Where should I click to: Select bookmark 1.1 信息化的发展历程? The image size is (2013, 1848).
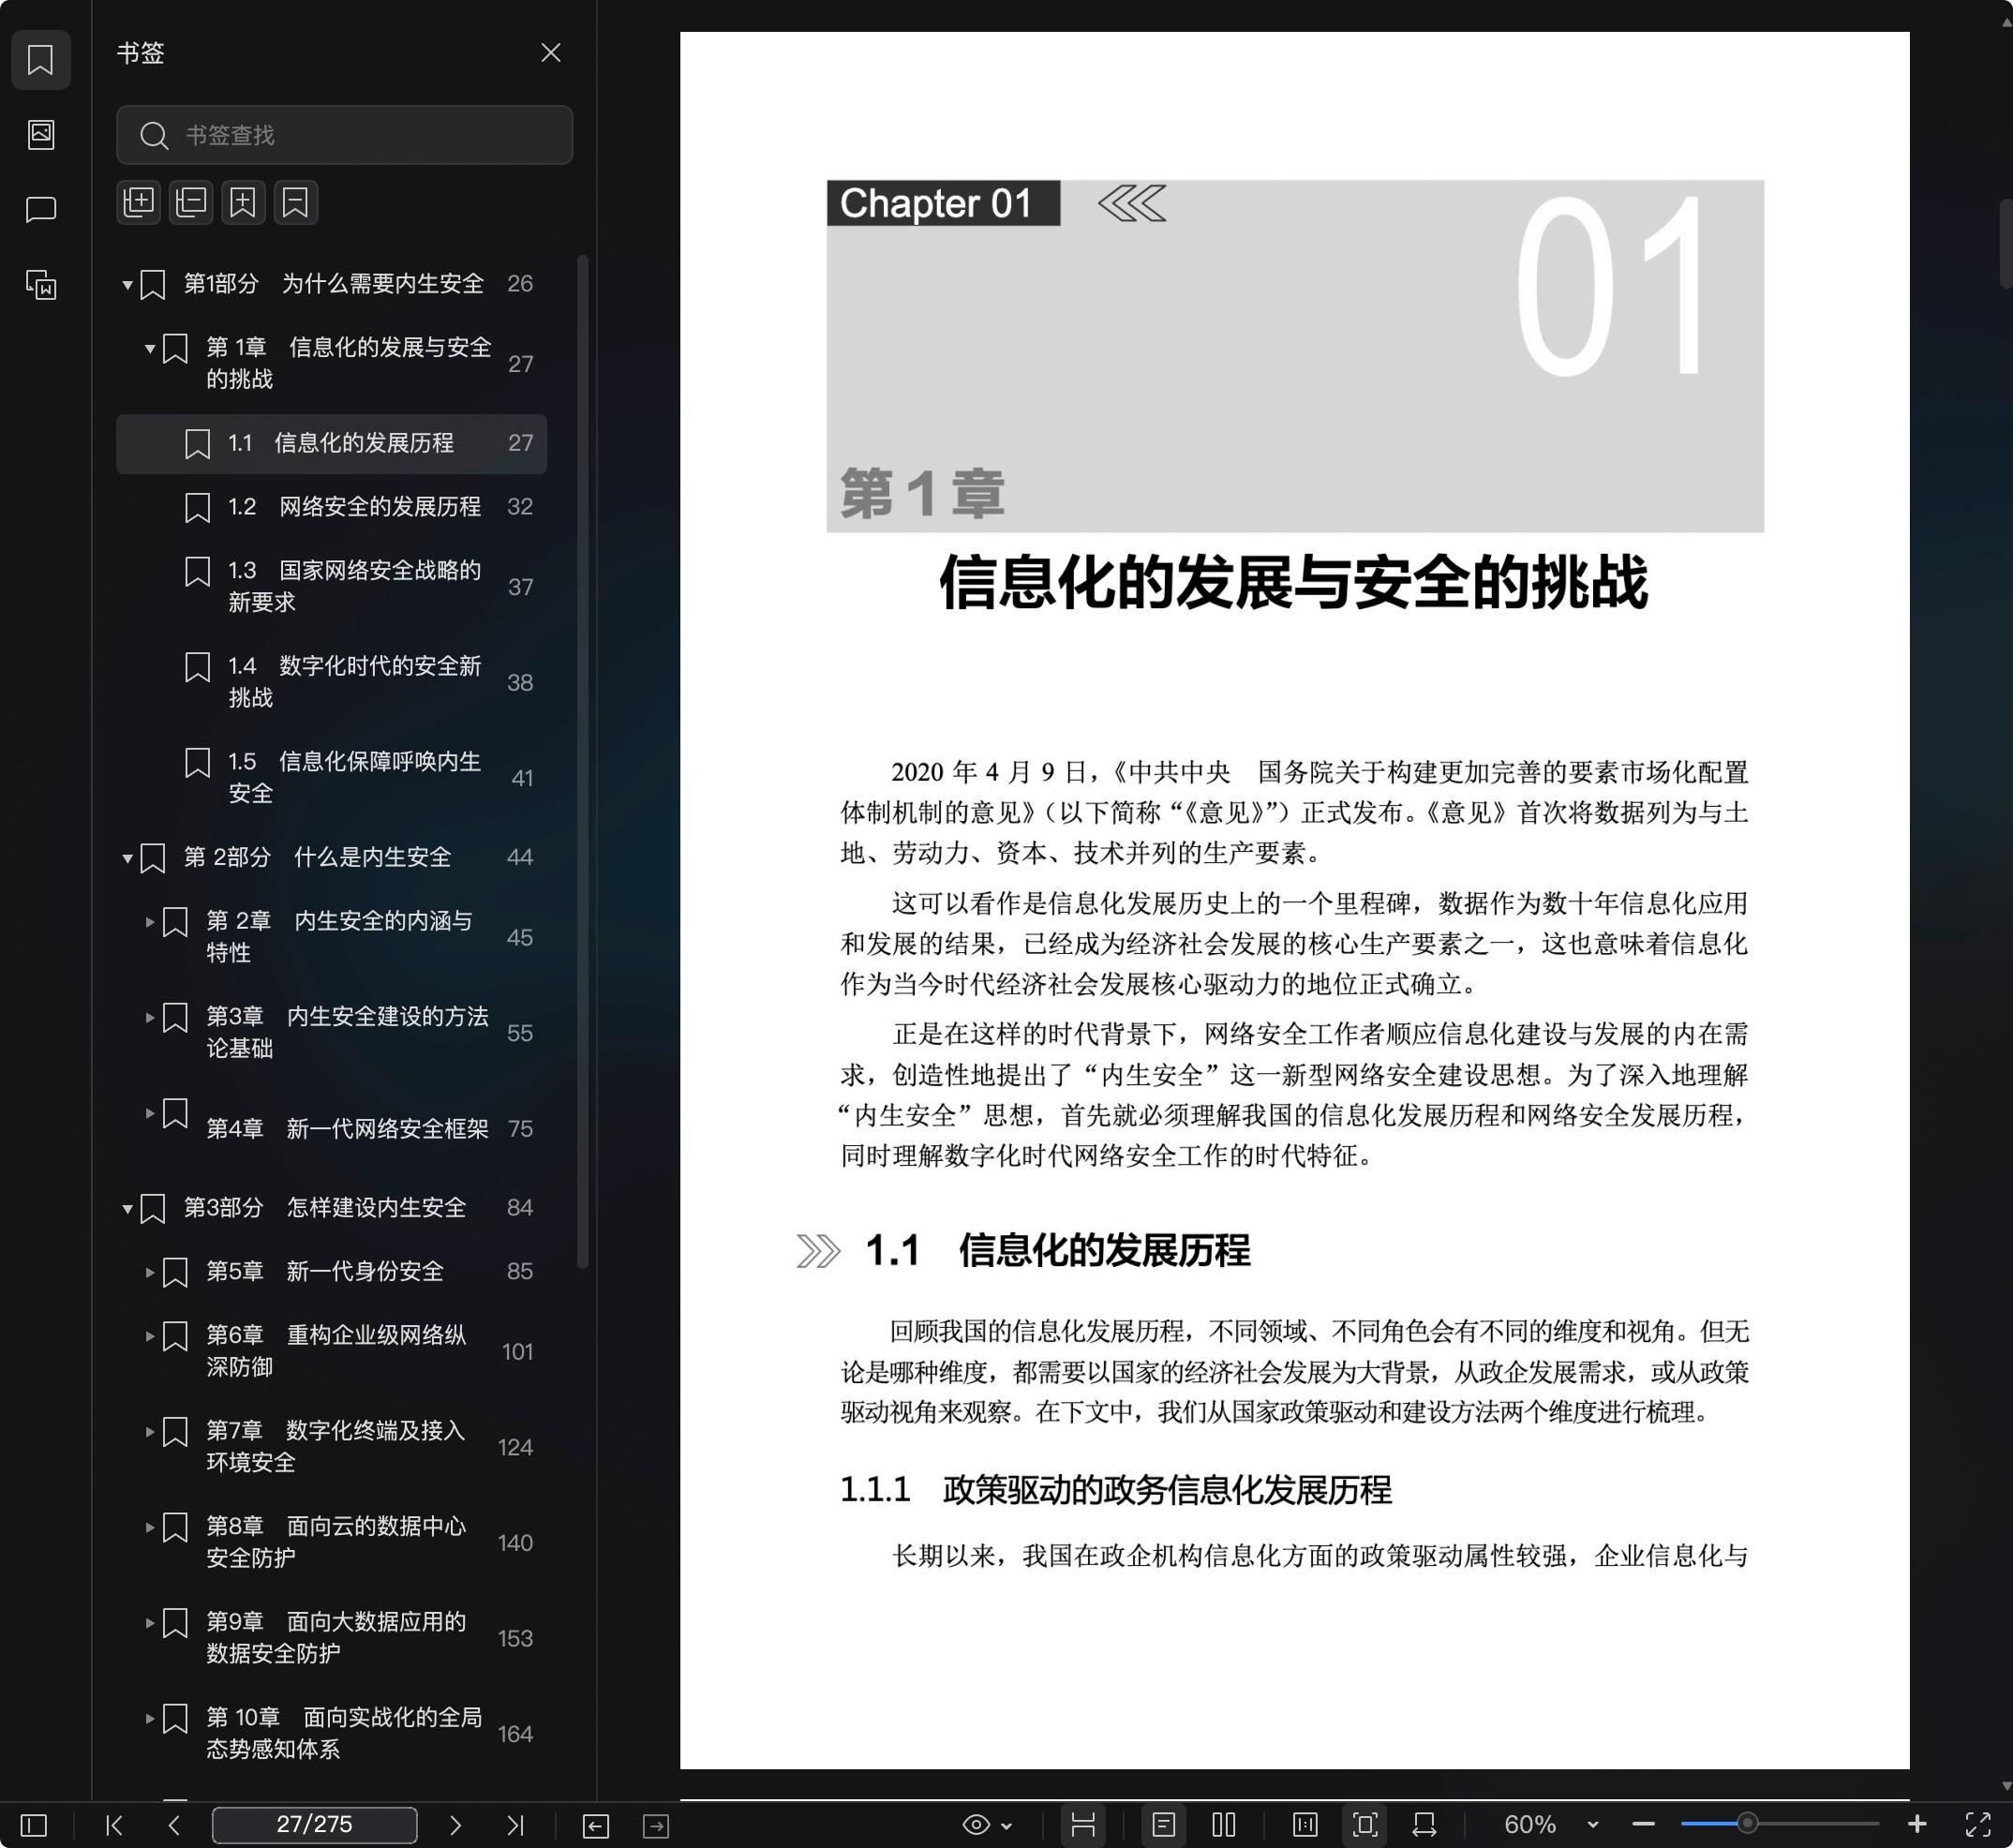(331, 443)
